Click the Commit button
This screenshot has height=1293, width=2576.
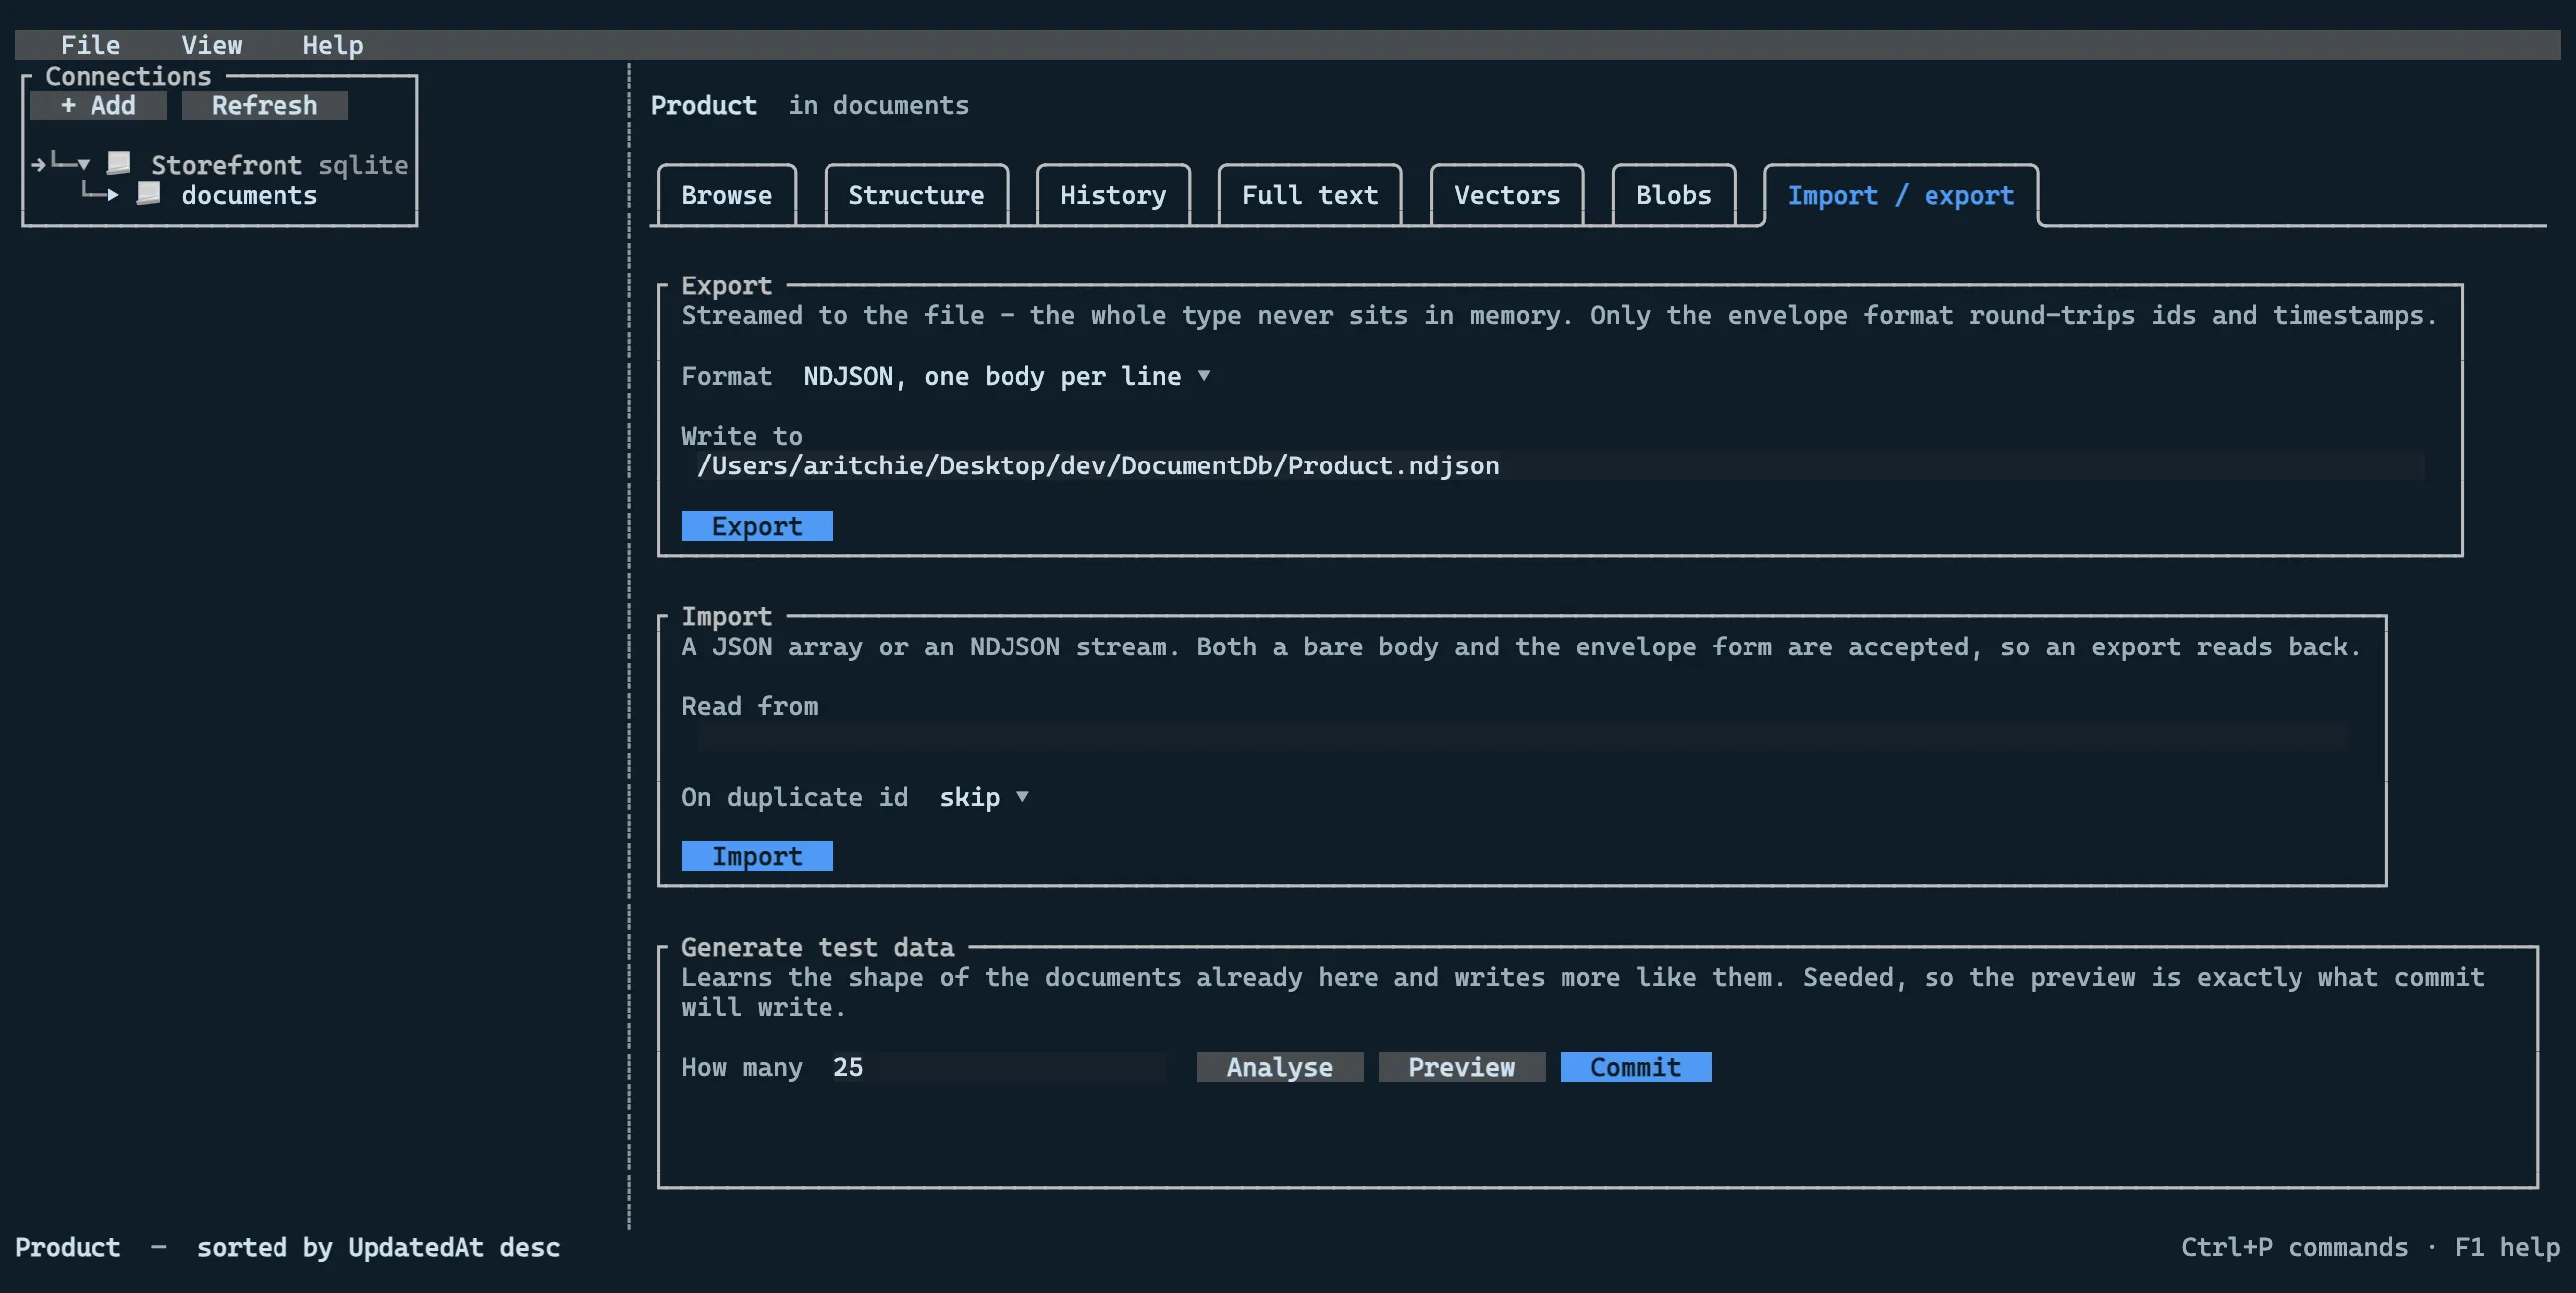pos(1635,1068)
